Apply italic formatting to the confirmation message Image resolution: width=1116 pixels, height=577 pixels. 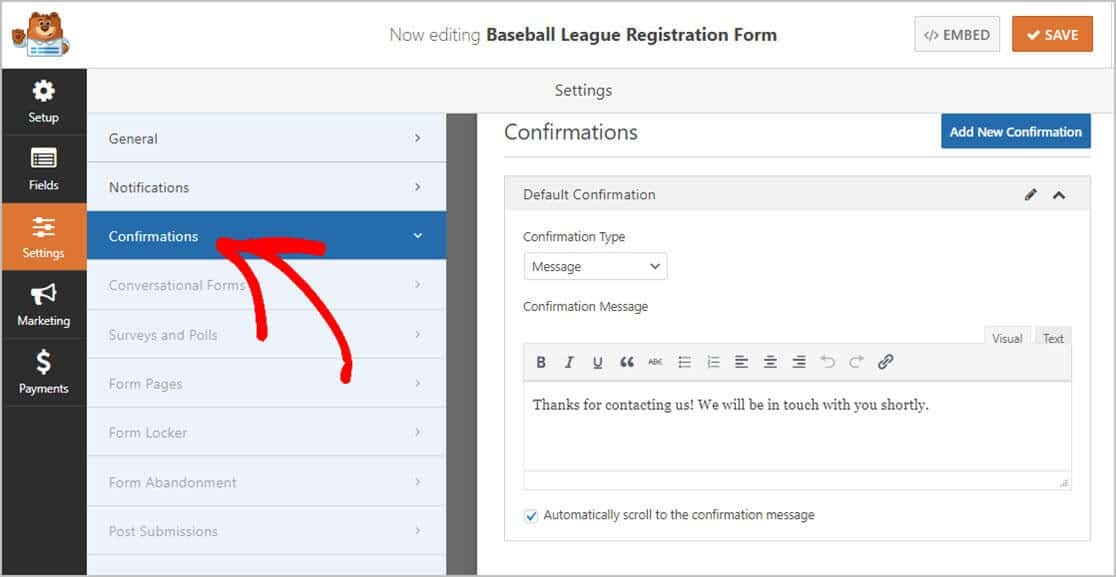[569, 362]
